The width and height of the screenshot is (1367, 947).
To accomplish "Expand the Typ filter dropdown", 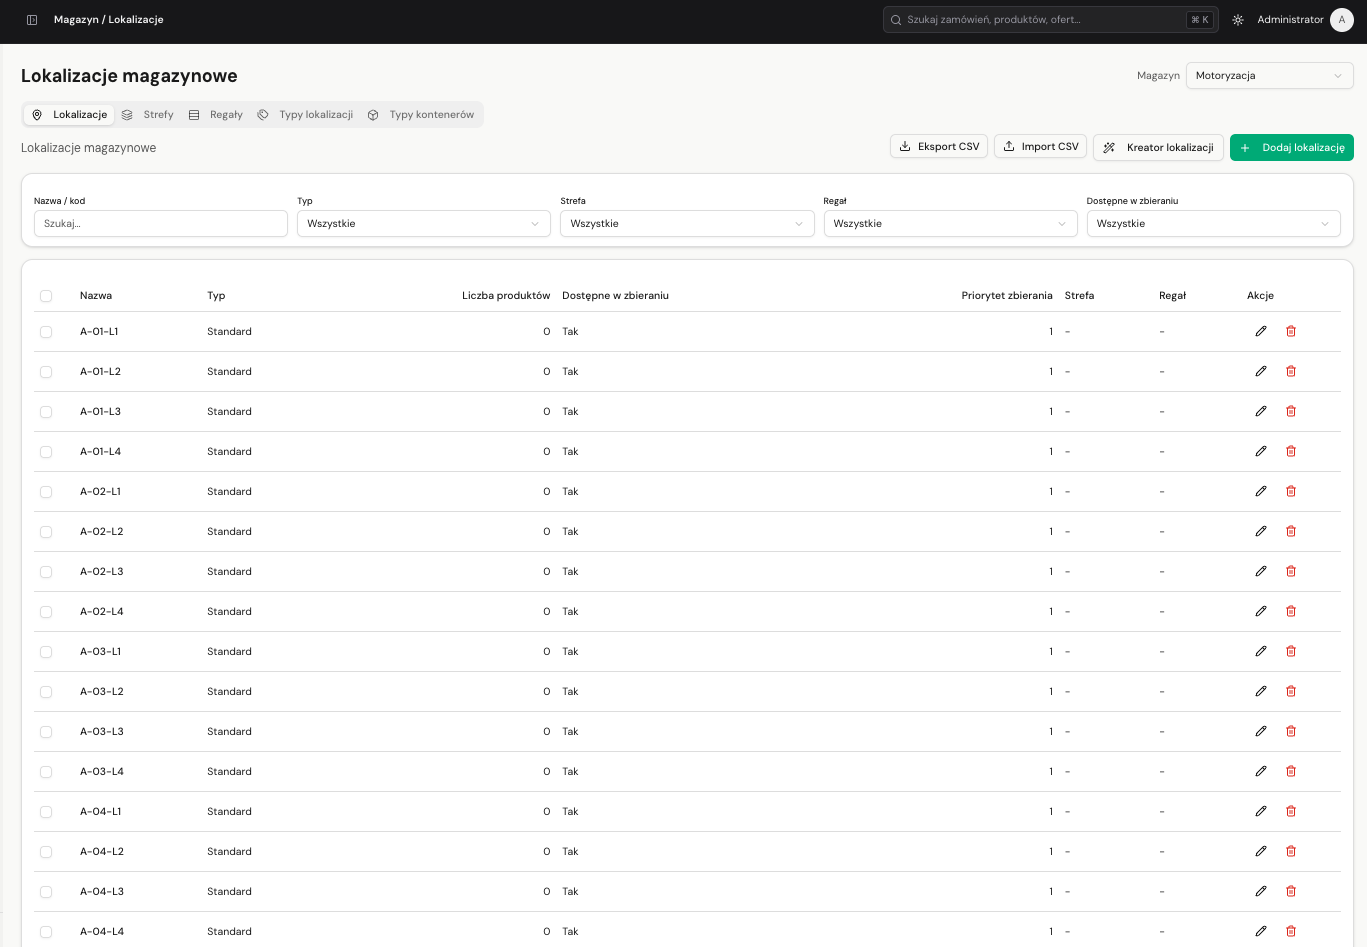I will coord(424,224).
